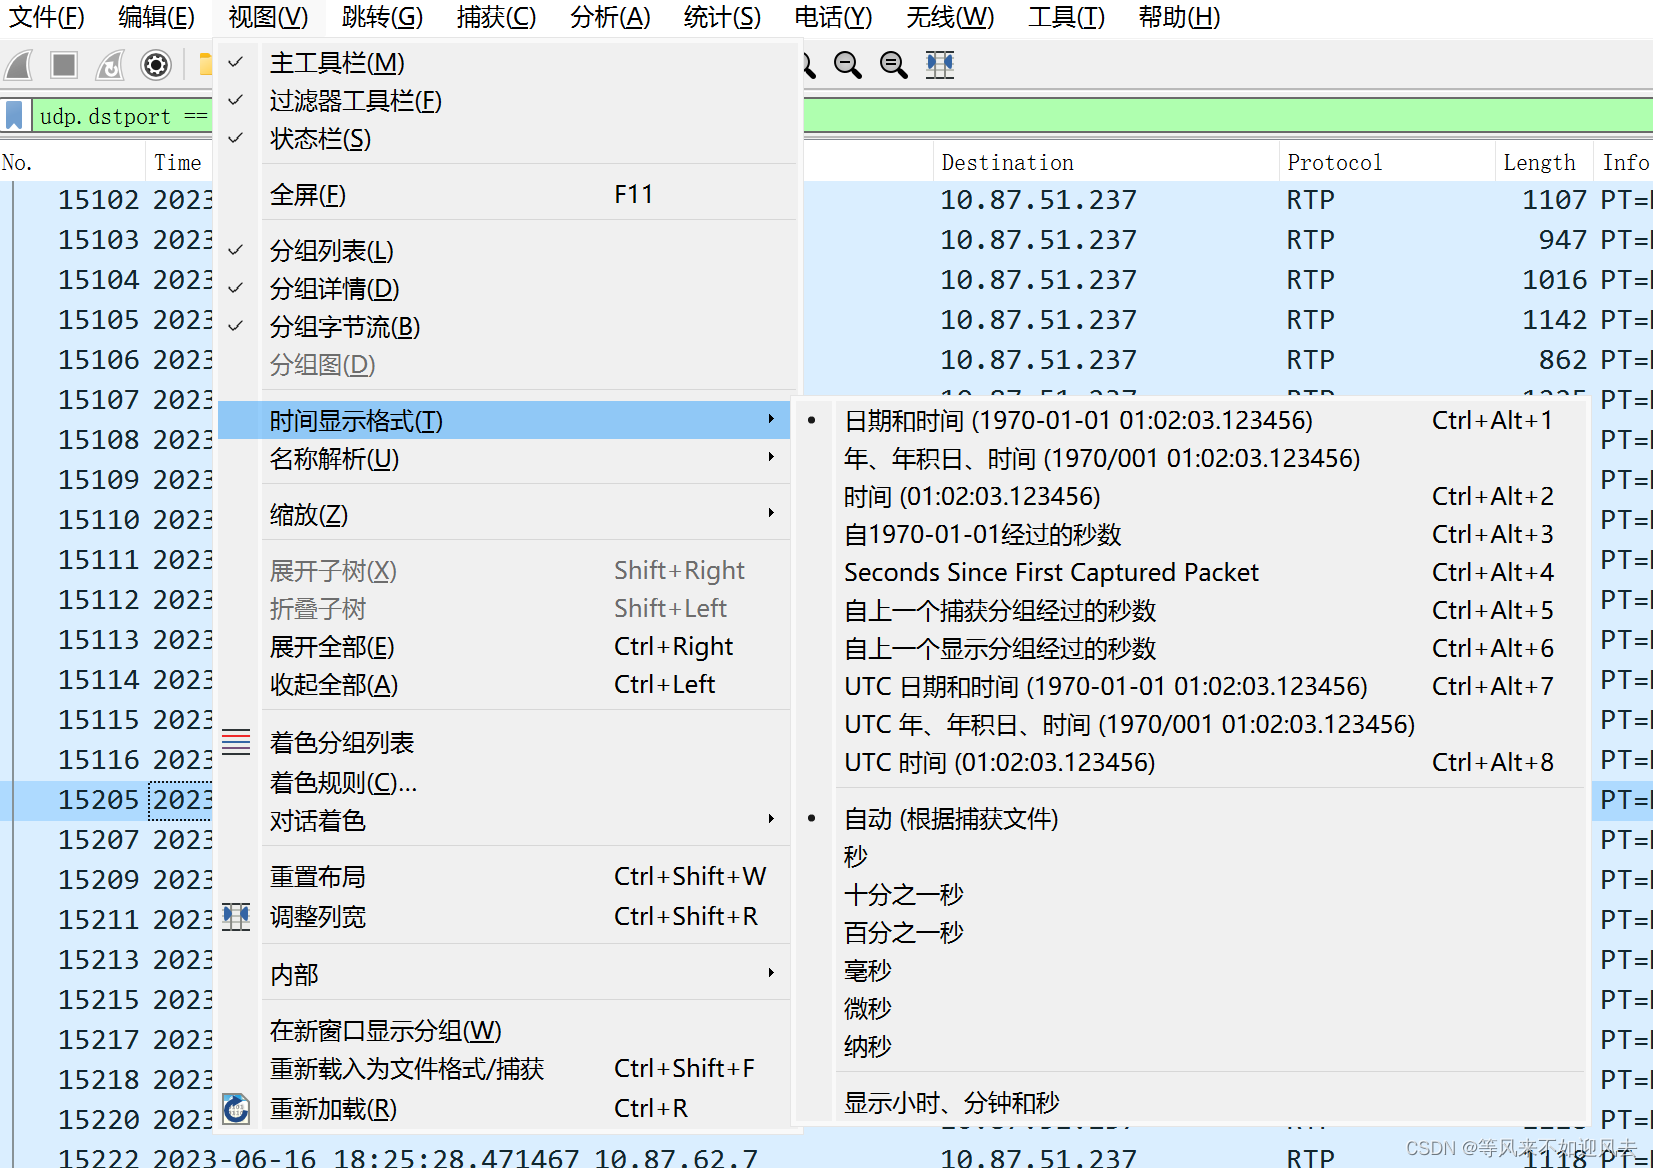The width and height of the screenshot is (1653, 1168).
Task: Toggle 过滤器工具栏 visibility
Action: [354, 100]
